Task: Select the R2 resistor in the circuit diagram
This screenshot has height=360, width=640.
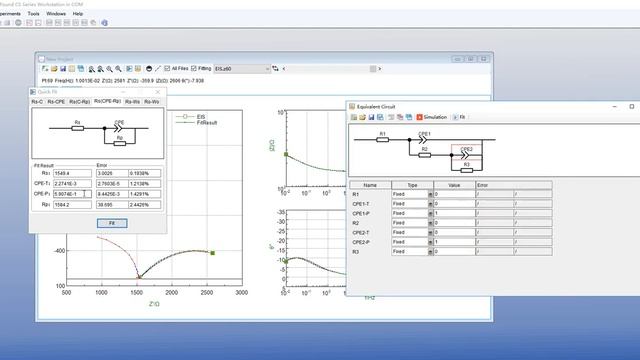Action: tap(424, 155)
